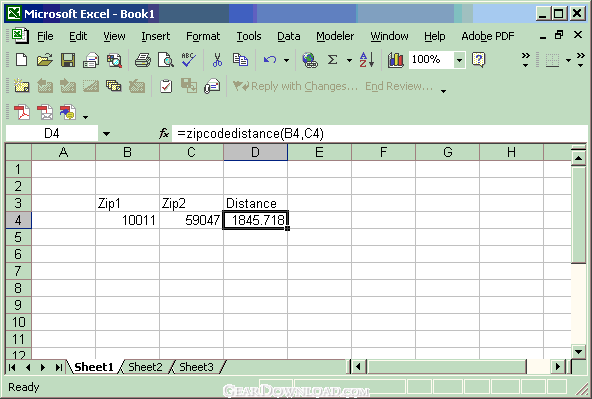Click Convert to PDF and Send for Review icon
The height and width of the screenshot is (399, 592).
click(x=68, y=112)
